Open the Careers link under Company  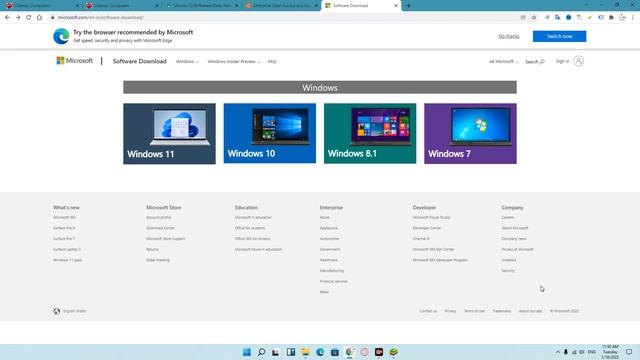508,218
